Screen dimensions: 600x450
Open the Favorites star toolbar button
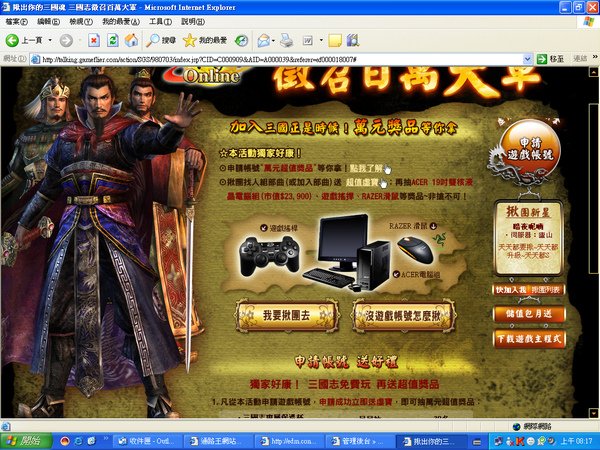205,40
